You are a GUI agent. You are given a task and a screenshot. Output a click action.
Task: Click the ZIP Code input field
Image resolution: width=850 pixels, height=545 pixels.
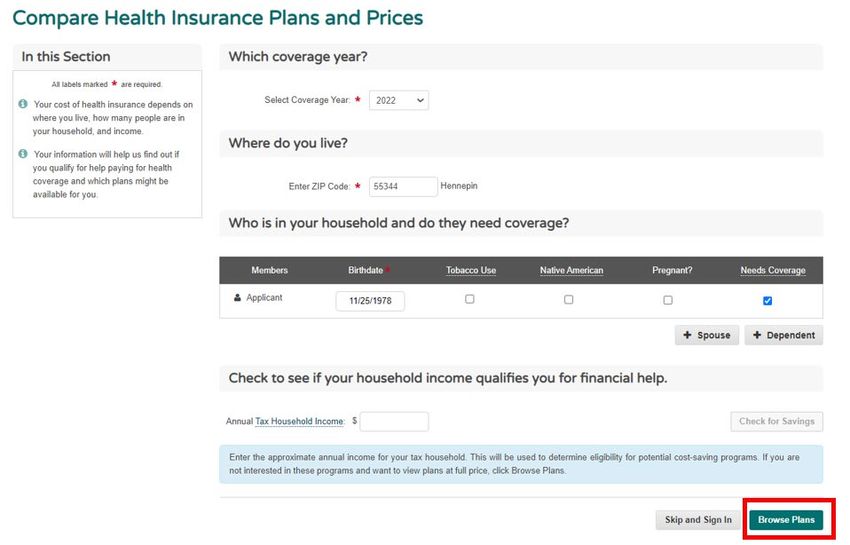(403, 187)
